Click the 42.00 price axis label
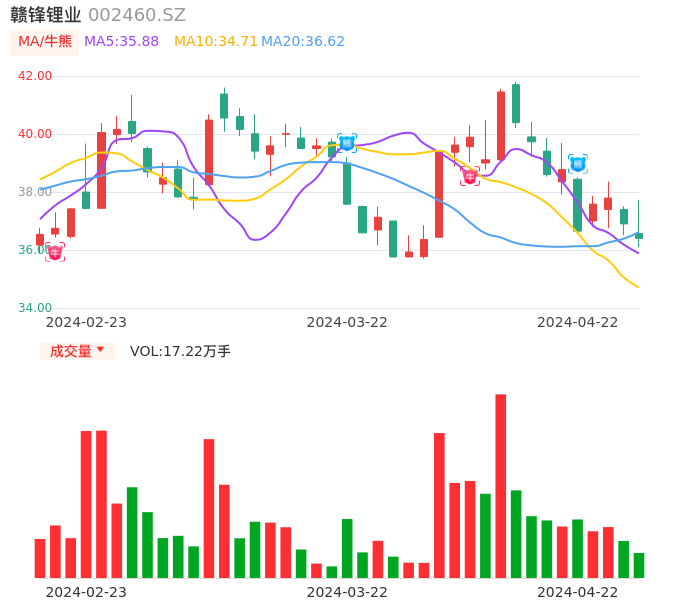686x606 pixels. pyautogui.click(x=35, y=76)
